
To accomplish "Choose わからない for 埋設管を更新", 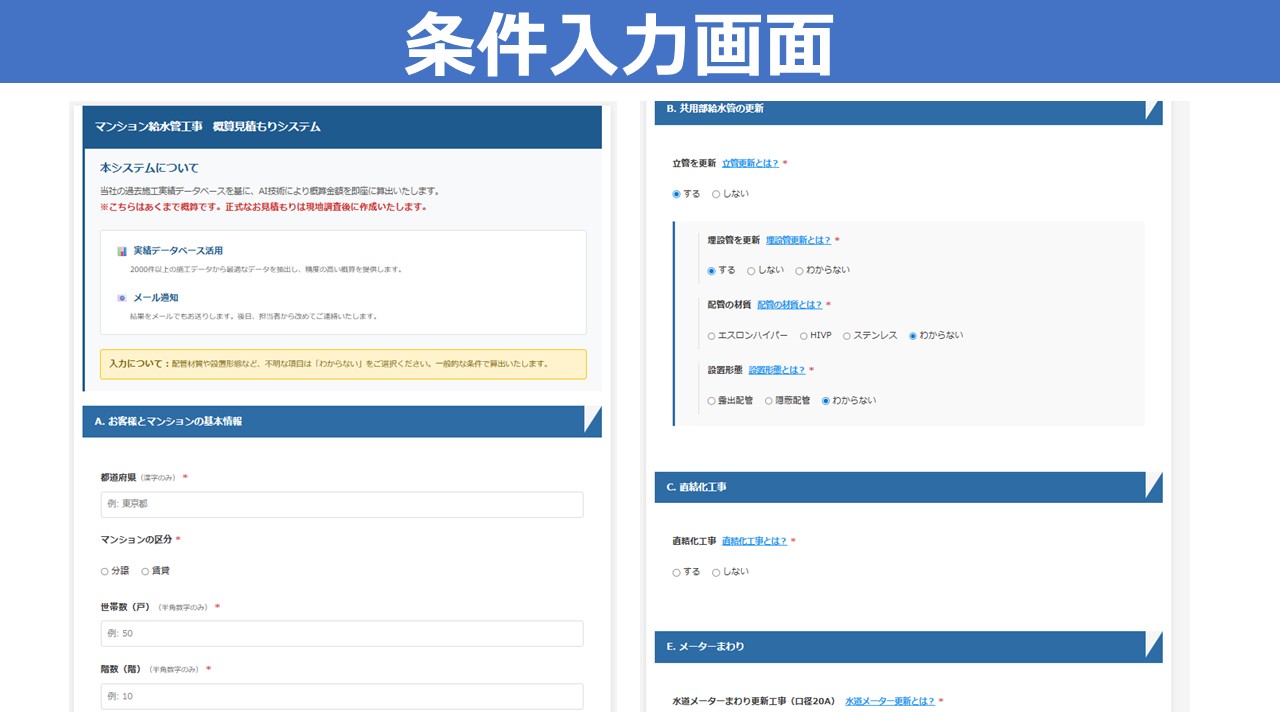I will pyautogui.click(x=799, y=271).
